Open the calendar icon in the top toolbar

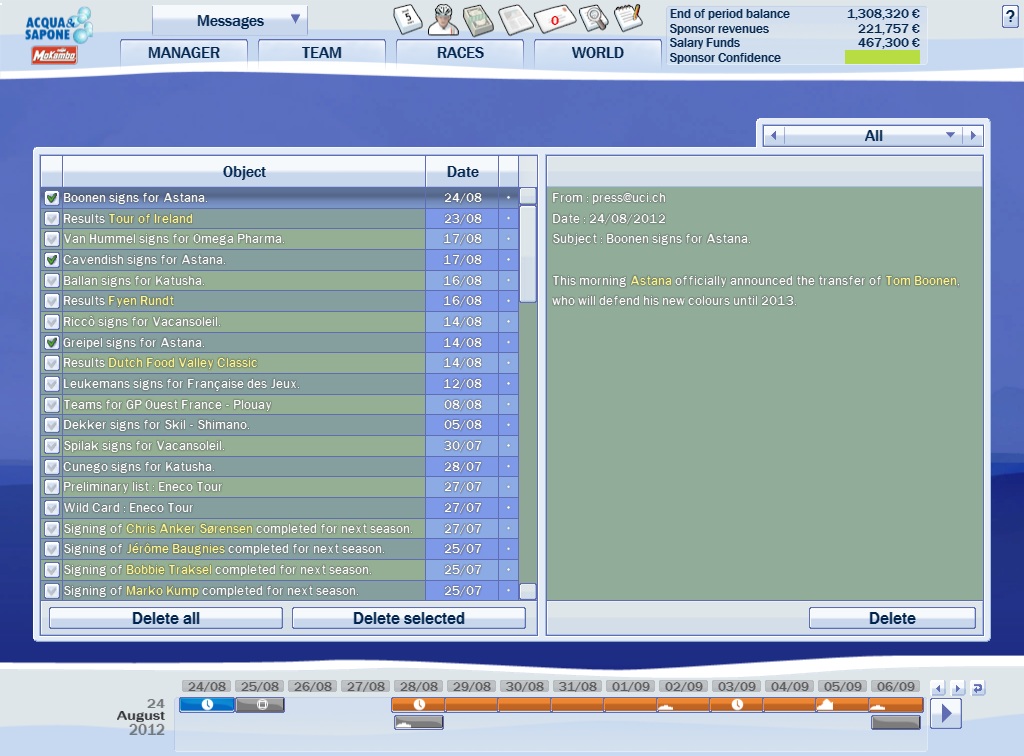(406, 18)
